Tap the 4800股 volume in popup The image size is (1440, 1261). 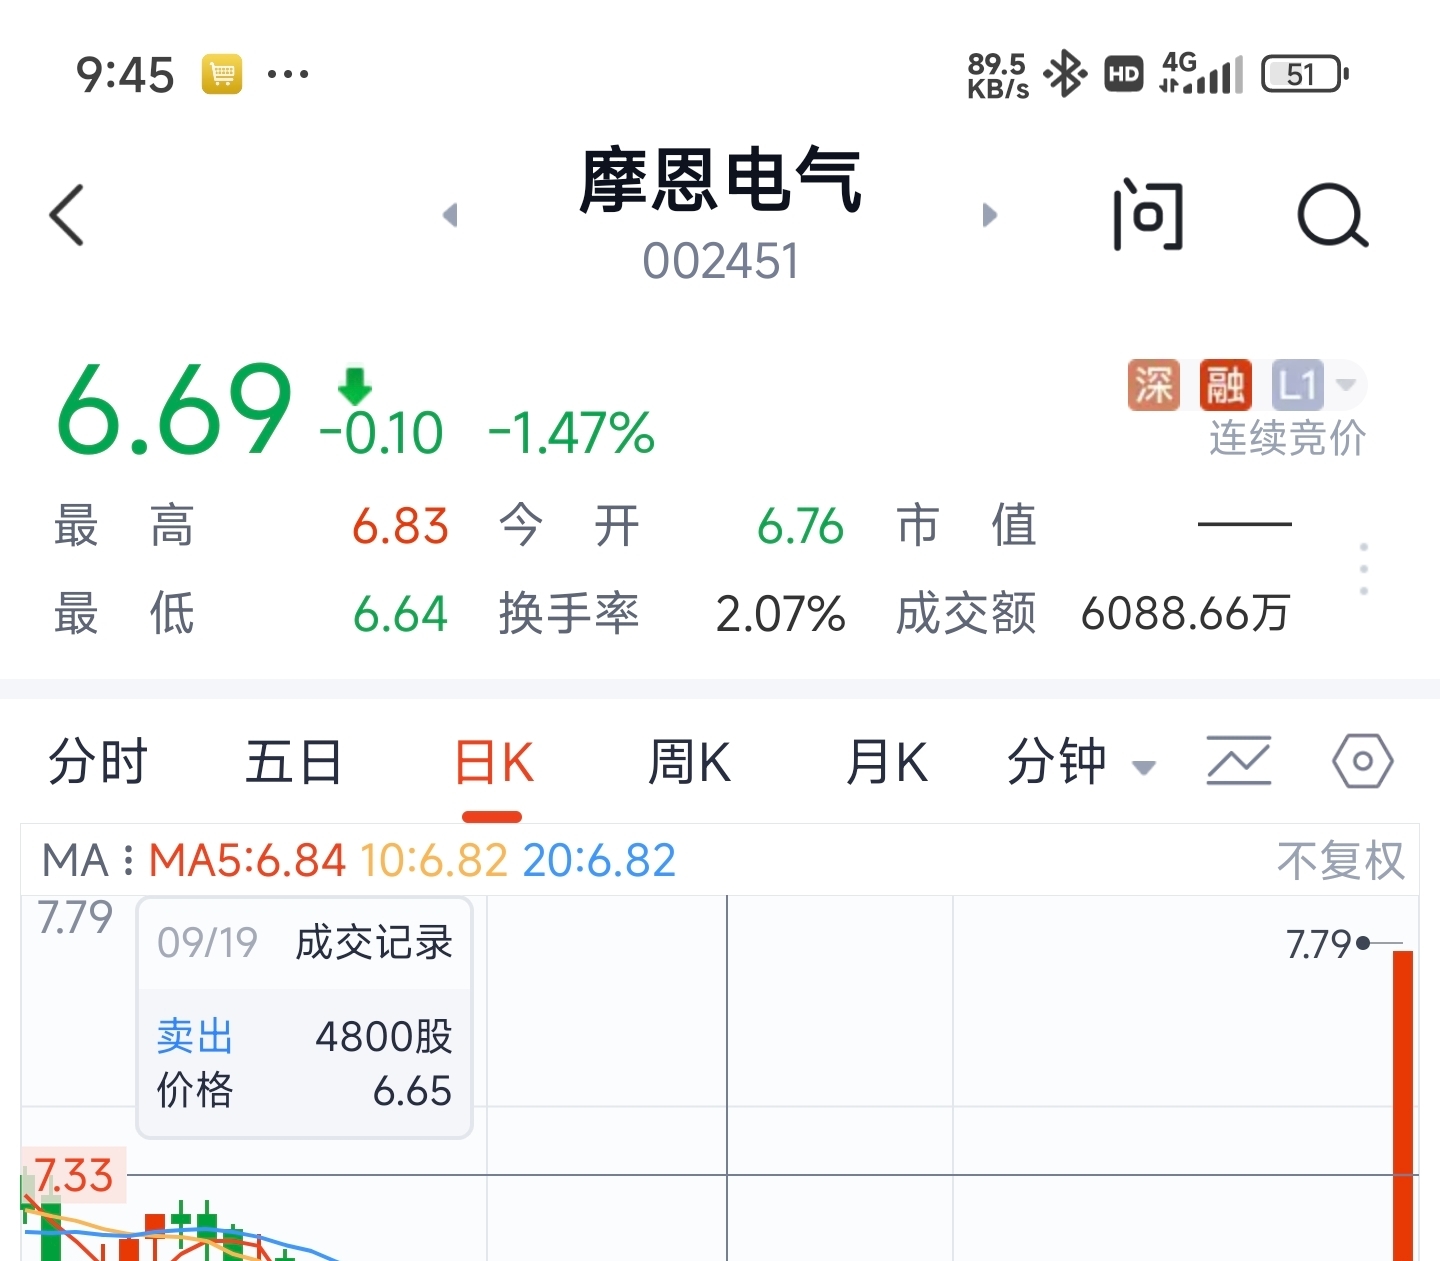[x=384, y=1037]
